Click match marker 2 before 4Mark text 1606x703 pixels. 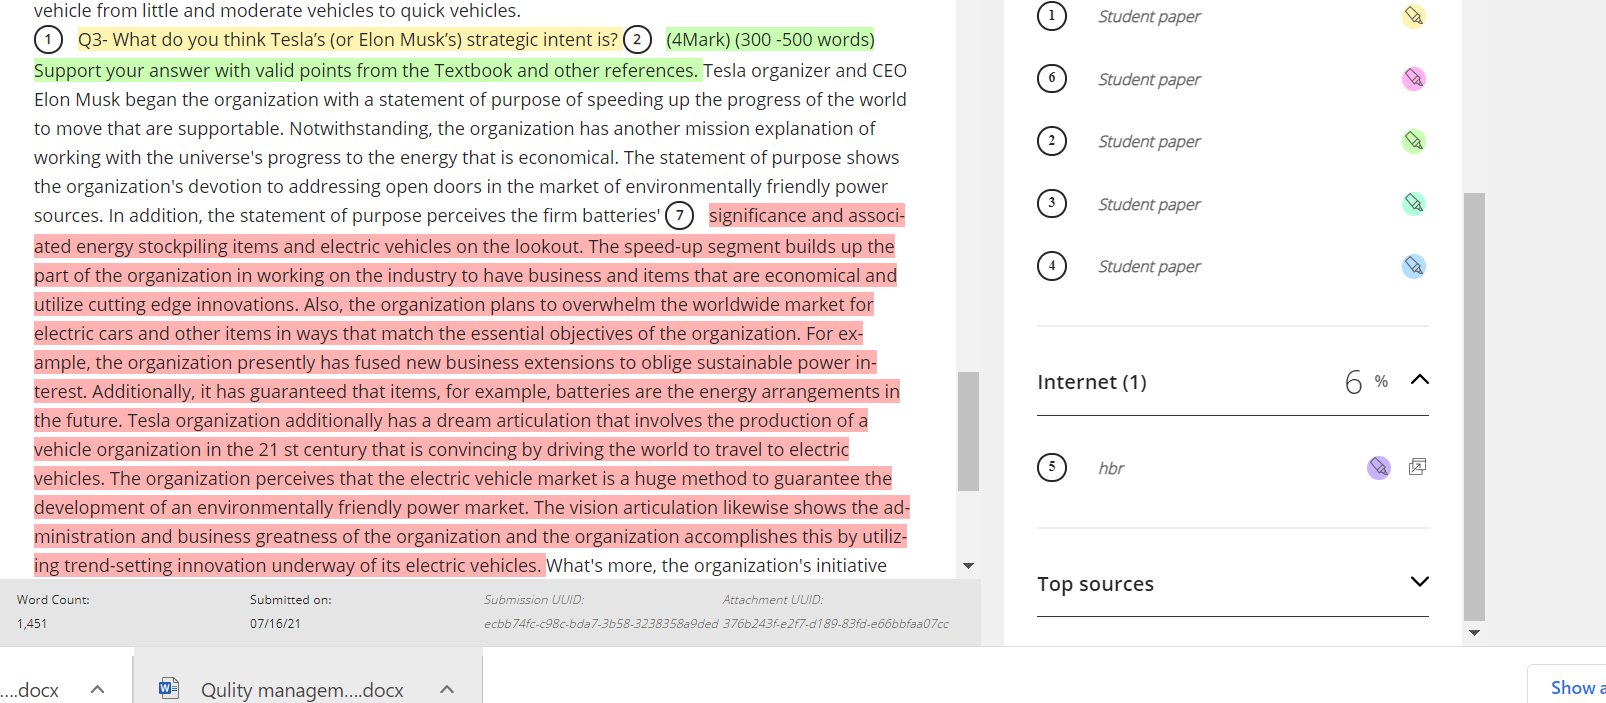637,40
